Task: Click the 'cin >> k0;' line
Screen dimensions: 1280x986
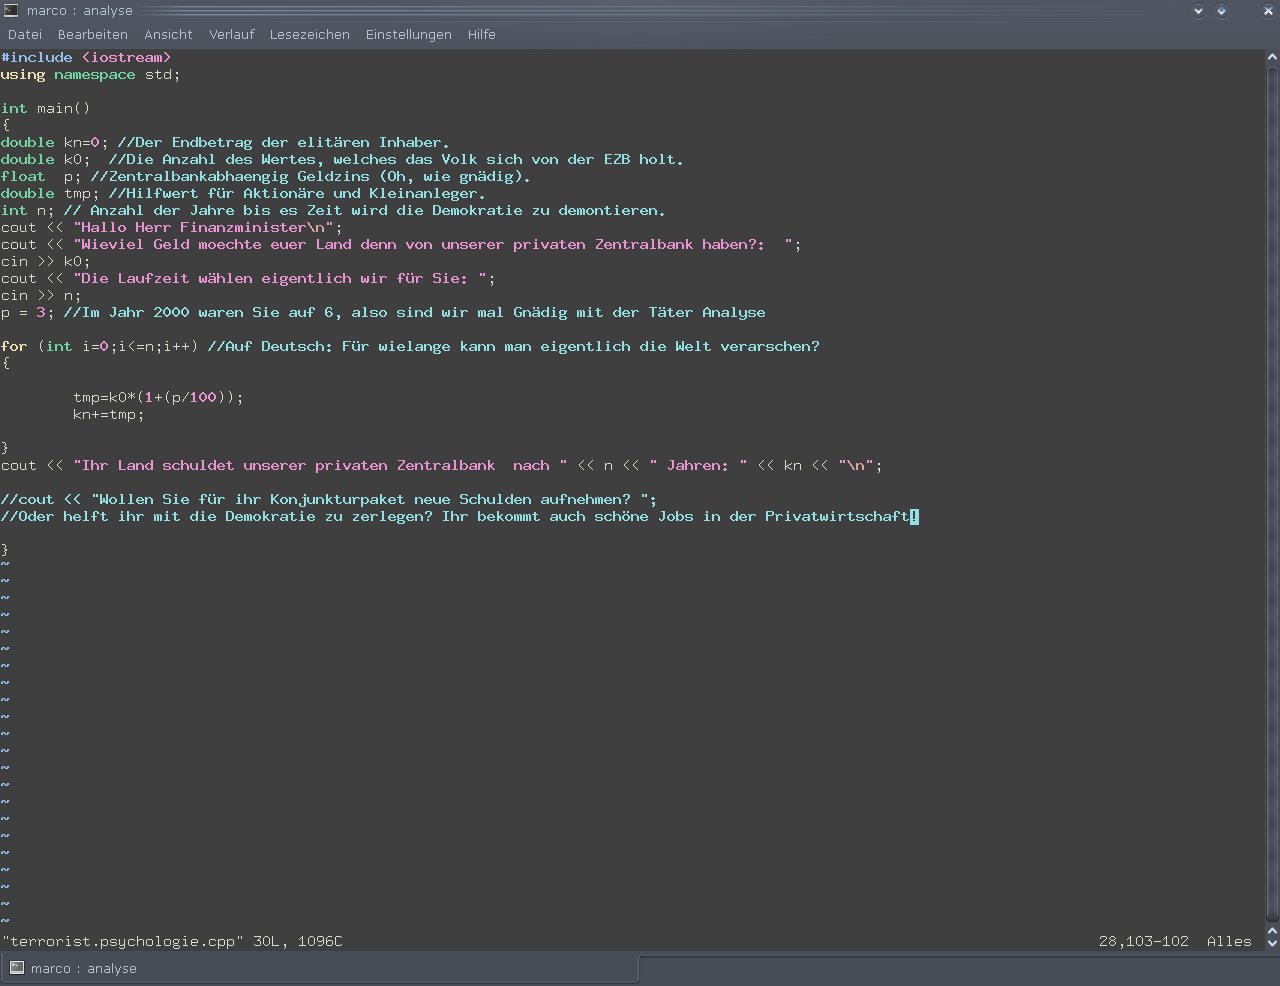Action: [x=46, y=261]
